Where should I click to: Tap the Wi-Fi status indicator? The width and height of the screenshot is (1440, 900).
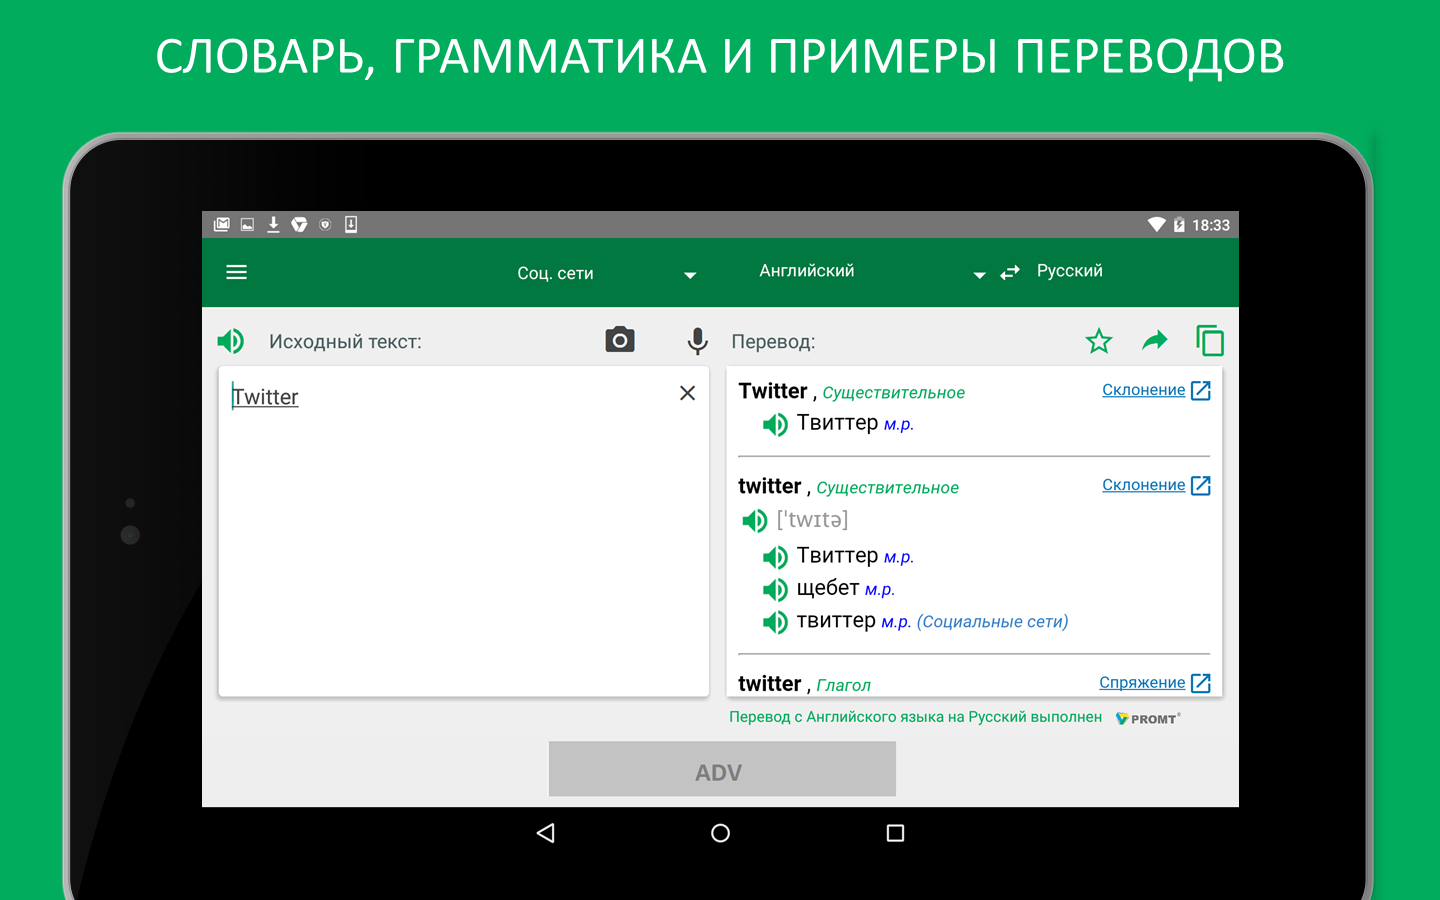click(x=1156, y=224)
